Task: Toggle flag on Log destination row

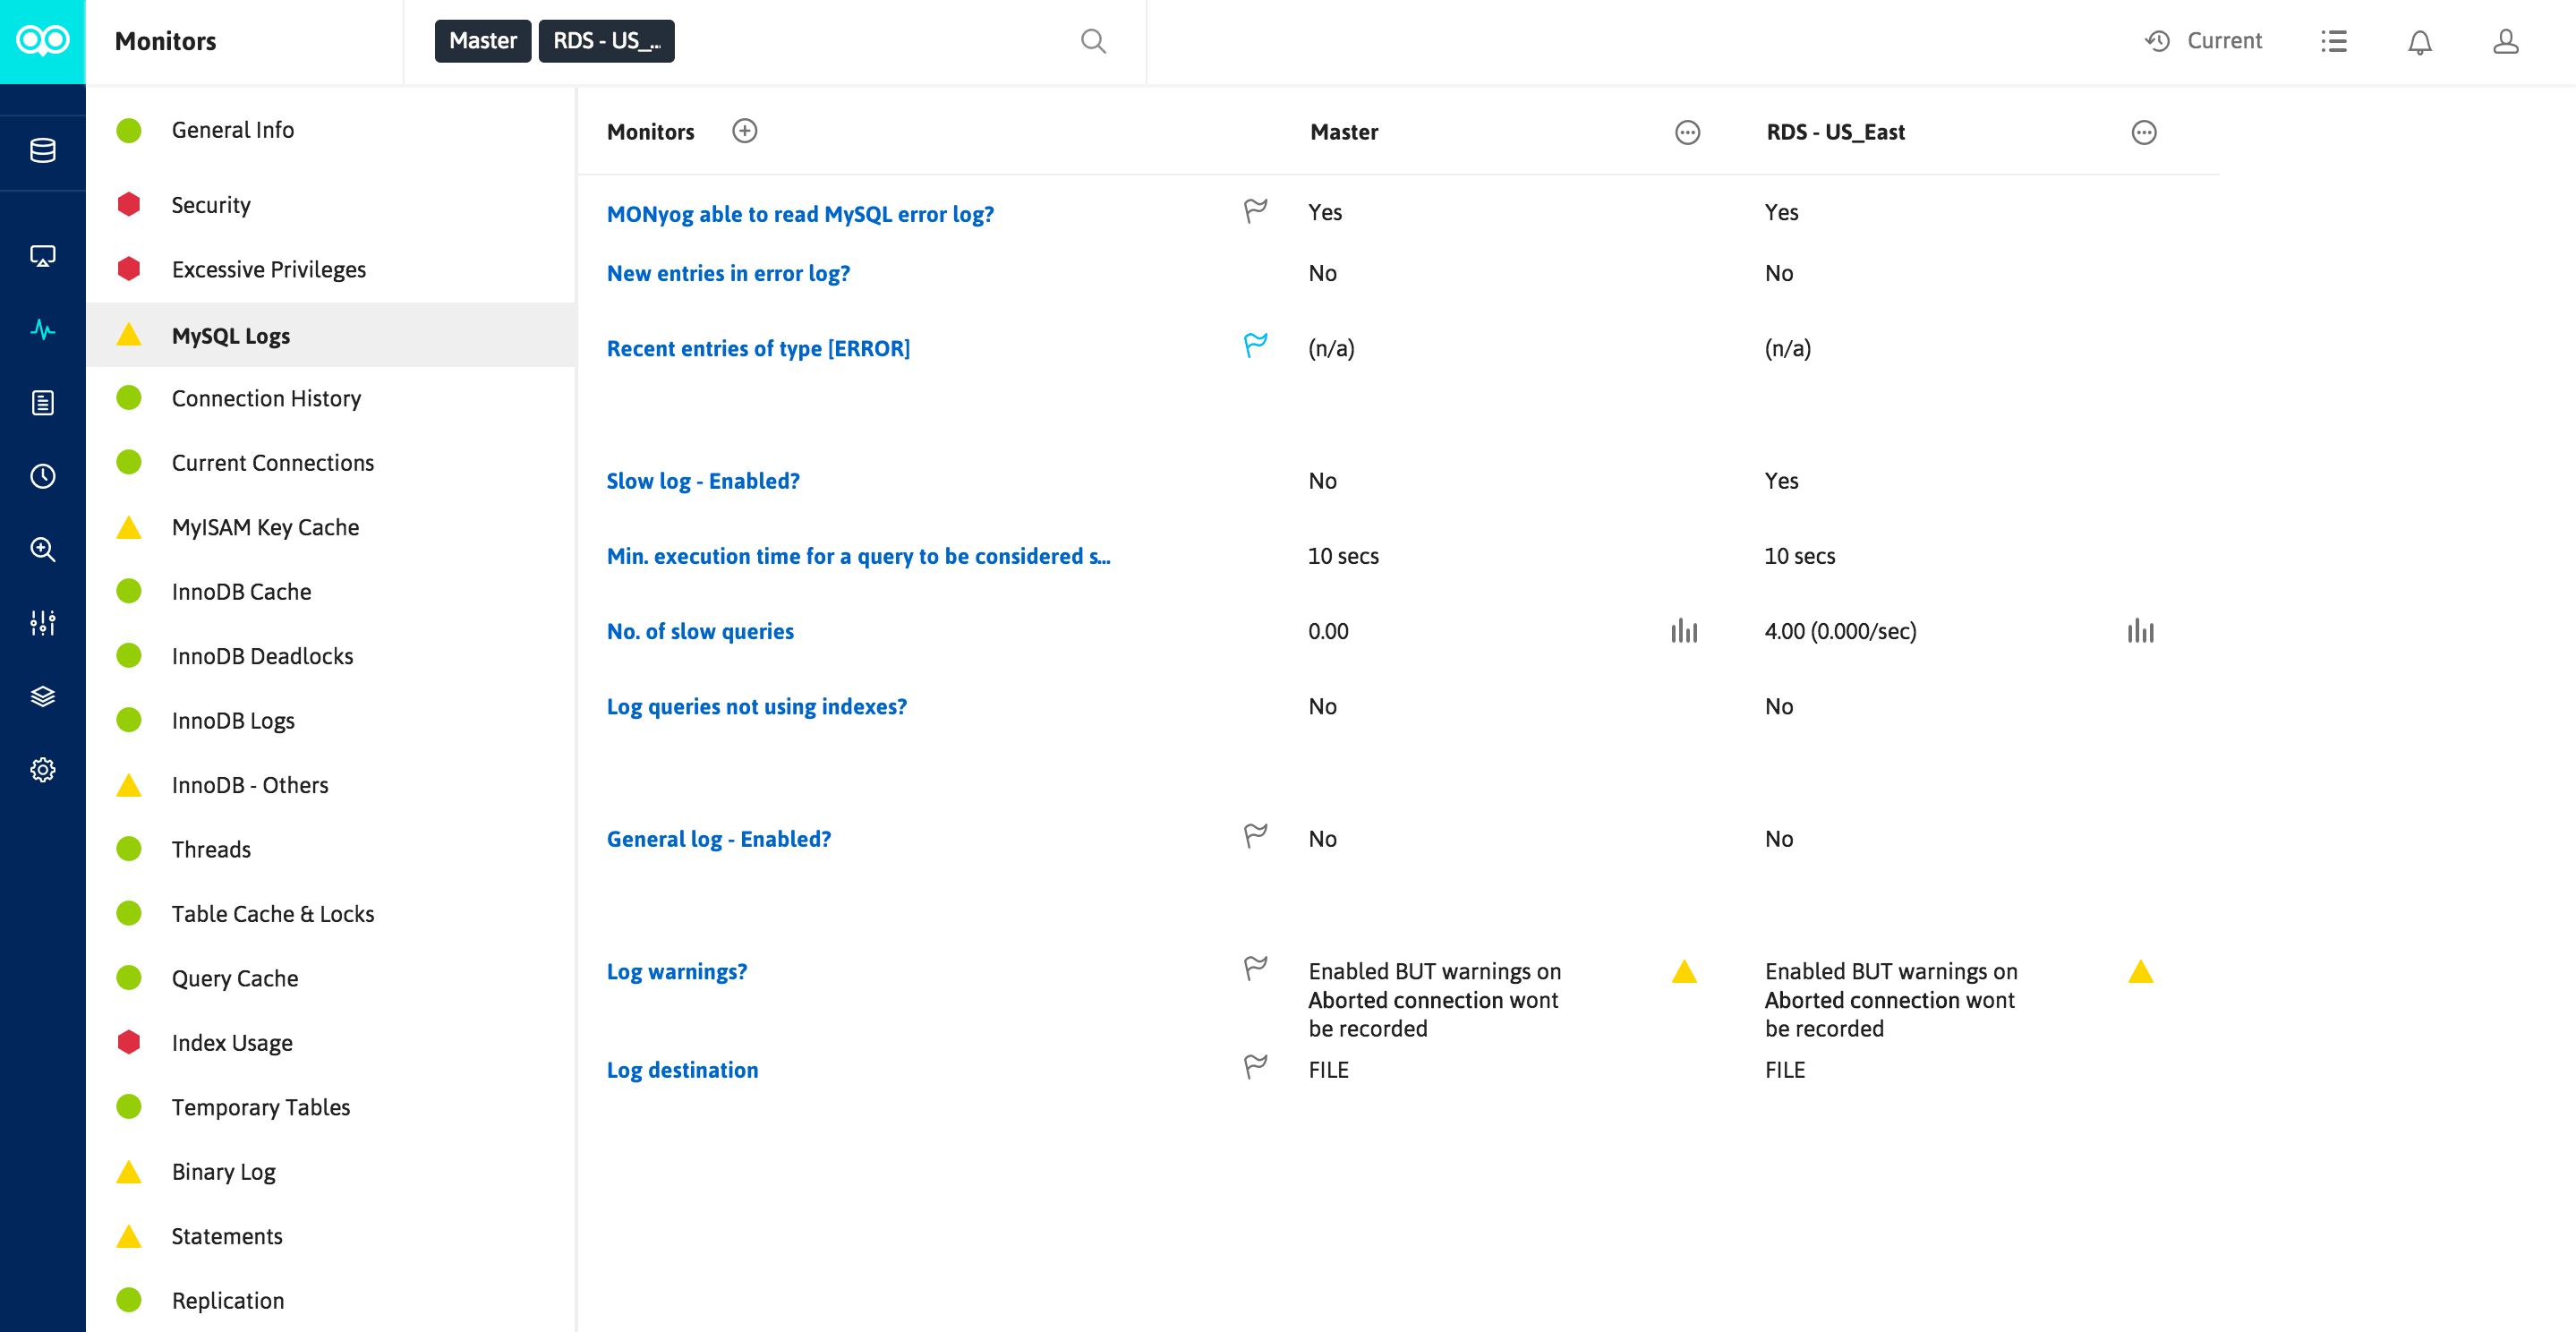Action: [x=1255, y=1066]
